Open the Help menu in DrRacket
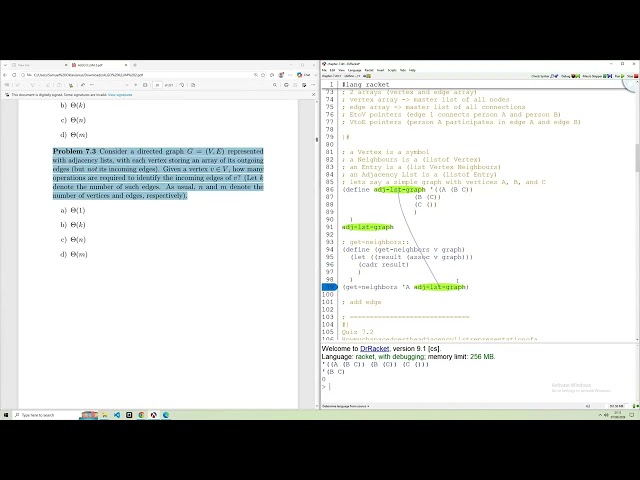 [x=412, y=70]
